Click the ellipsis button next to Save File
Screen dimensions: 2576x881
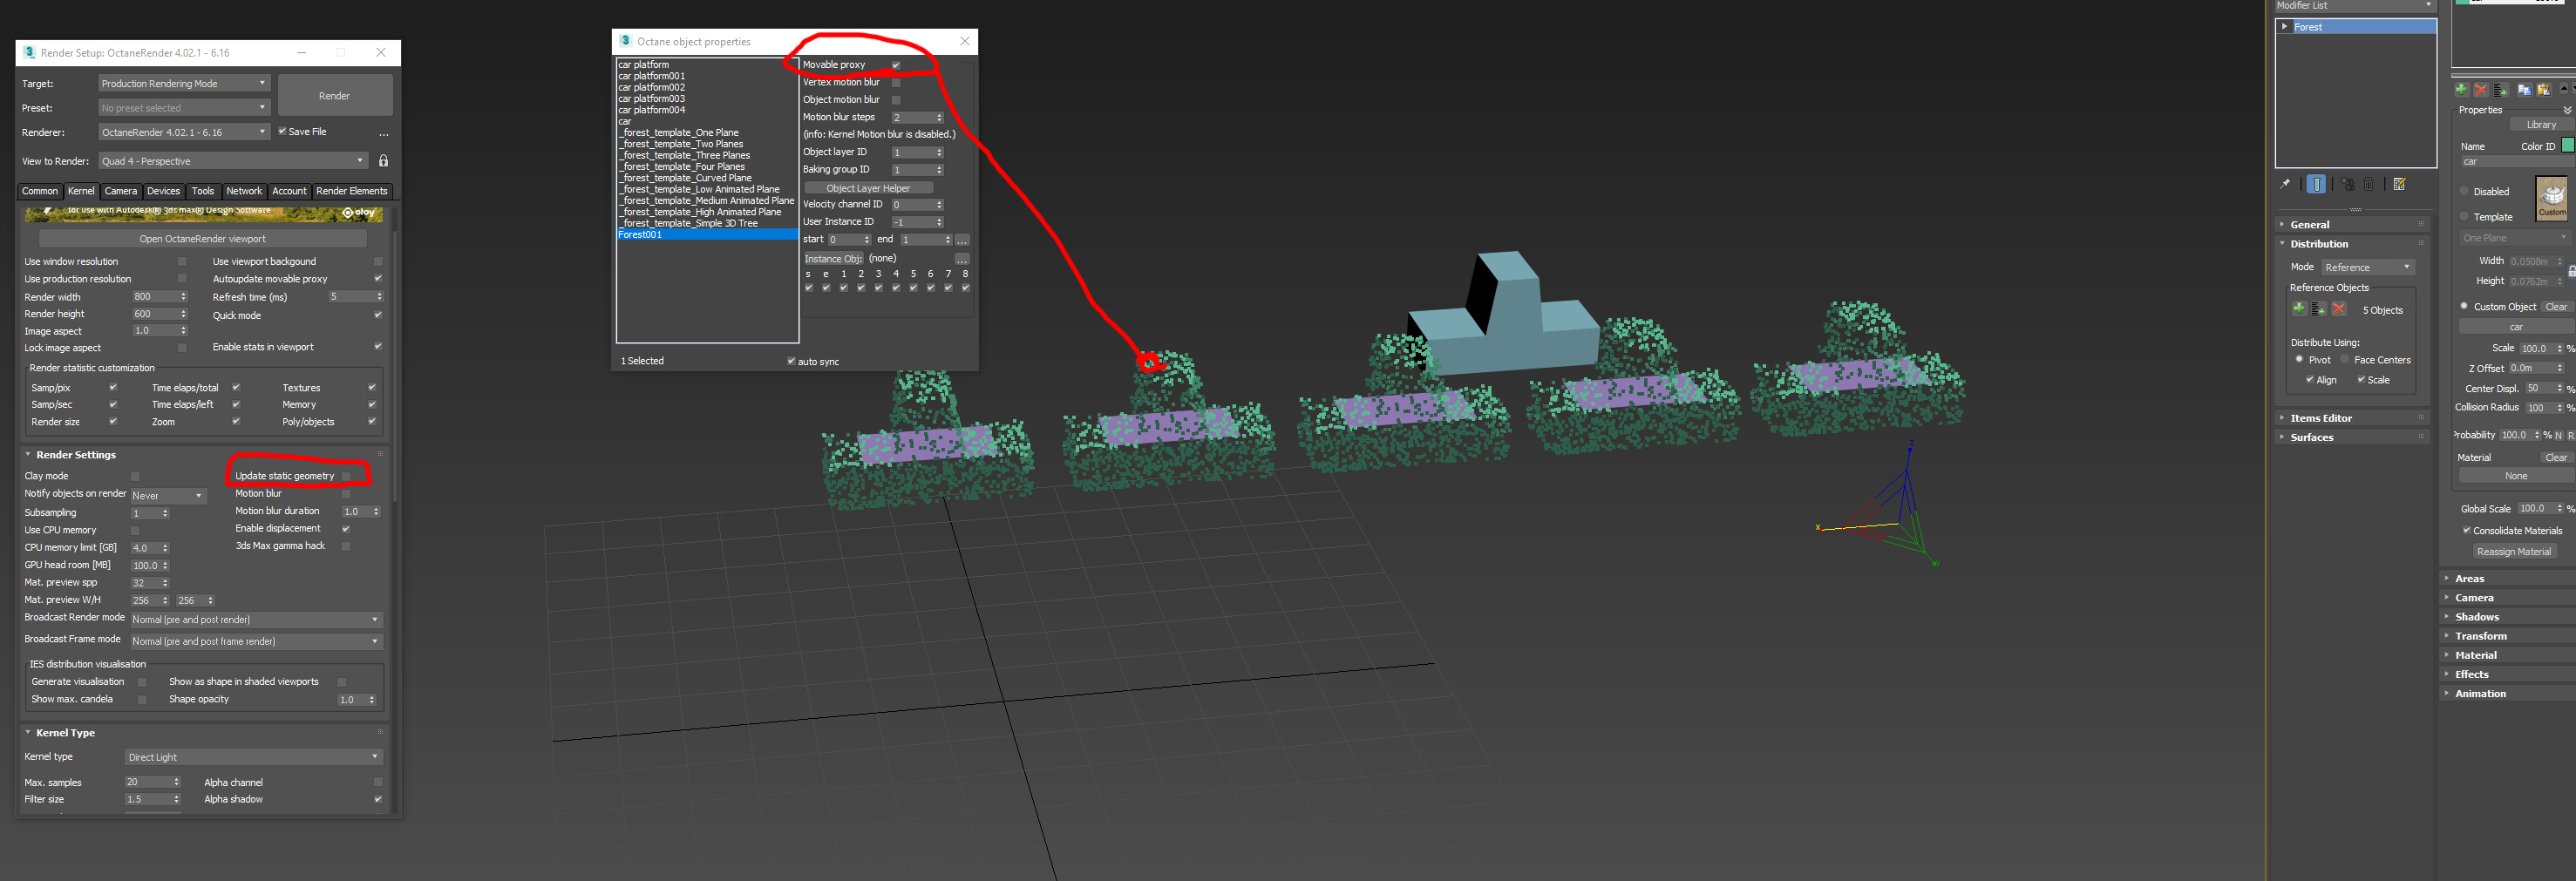pyautogui.click(x=383, y=133)
